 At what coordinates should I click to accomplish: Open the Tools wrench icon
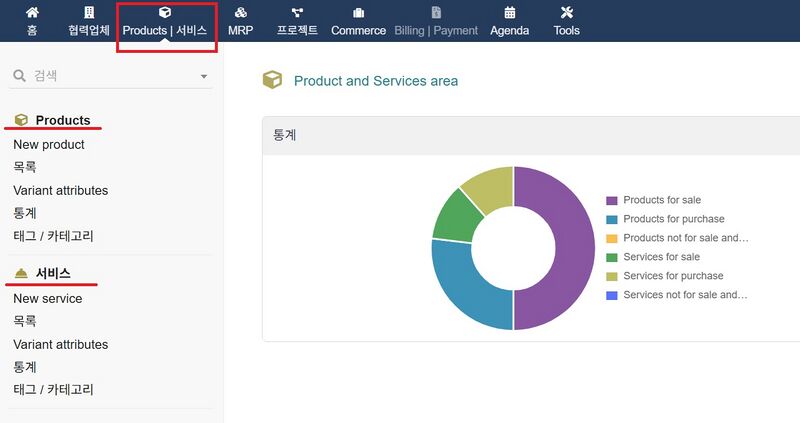566,13
